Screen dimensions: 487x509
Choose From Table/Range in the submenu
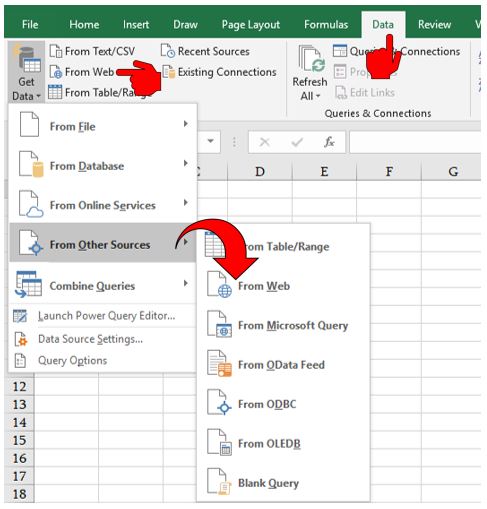(x=283, y=246)
